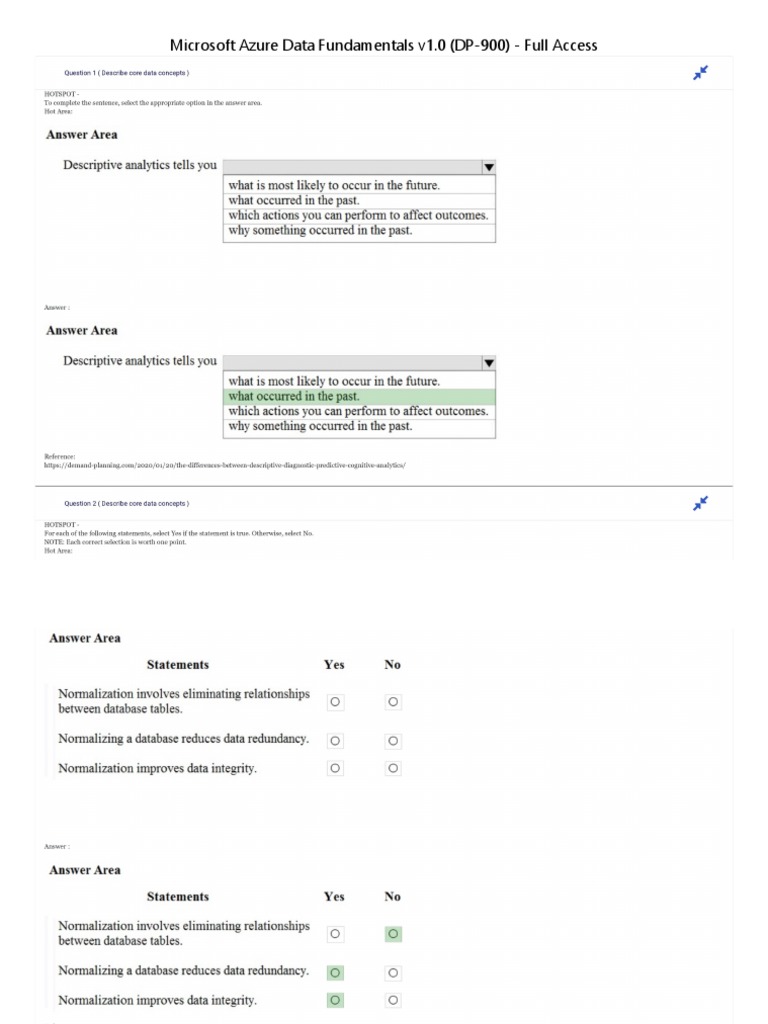This screenshot has height=1024, width=768.
Task: Select 'why something occurred in the past' option
Action: (x=320, y=230)
